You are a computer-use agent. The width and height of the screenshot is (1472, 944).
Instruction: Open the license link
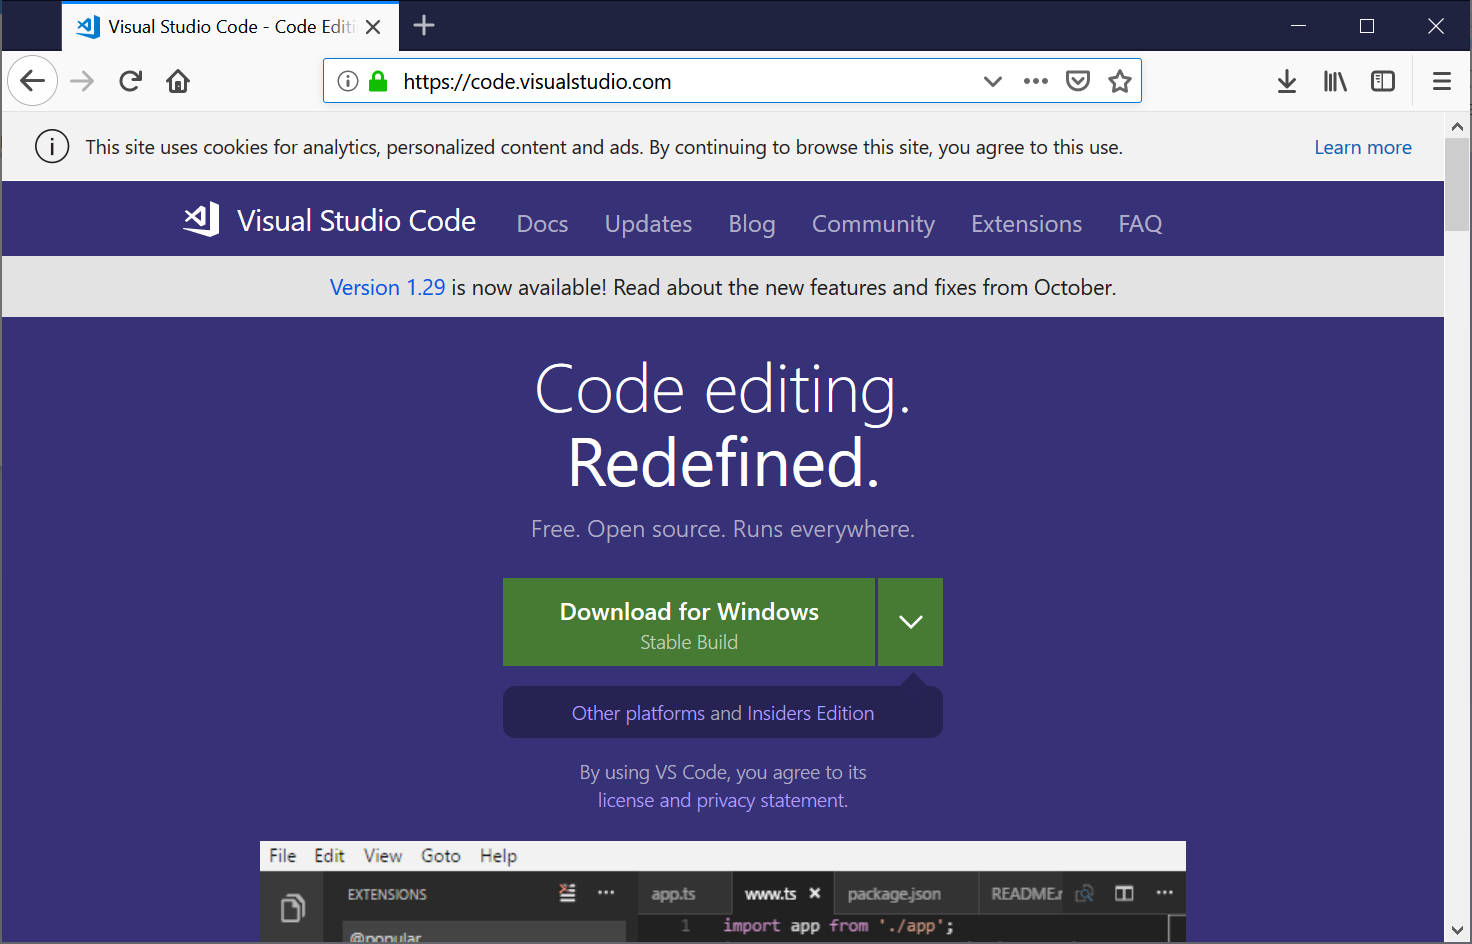(626, 800)
